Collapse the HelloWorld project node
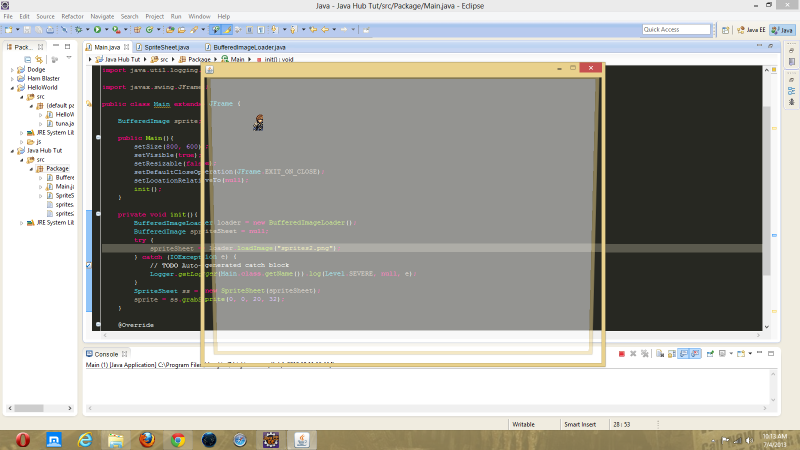Viewport: 800px width, 450px height. [12, 88]
